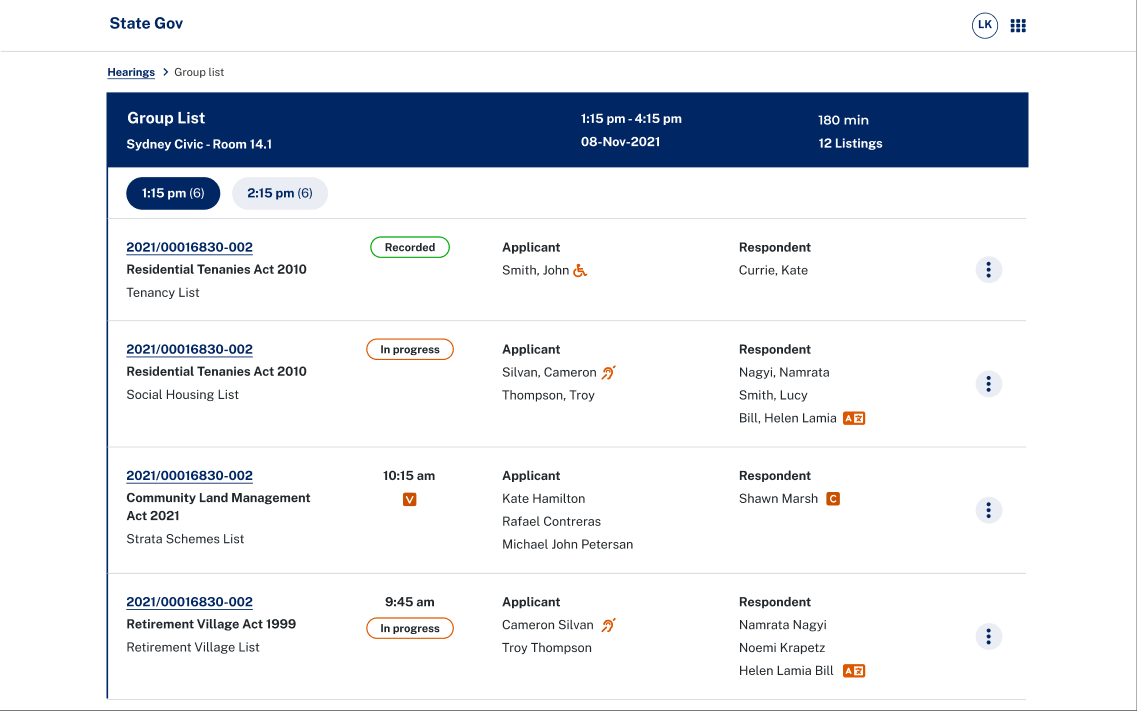Open more options for Social Housing List row
1137x711 pixels.
point(988,383)
